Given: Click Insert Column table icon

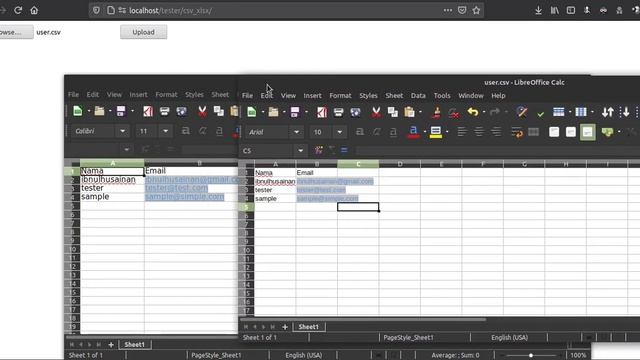Looking at the screenshot, I should coord(580,112).
